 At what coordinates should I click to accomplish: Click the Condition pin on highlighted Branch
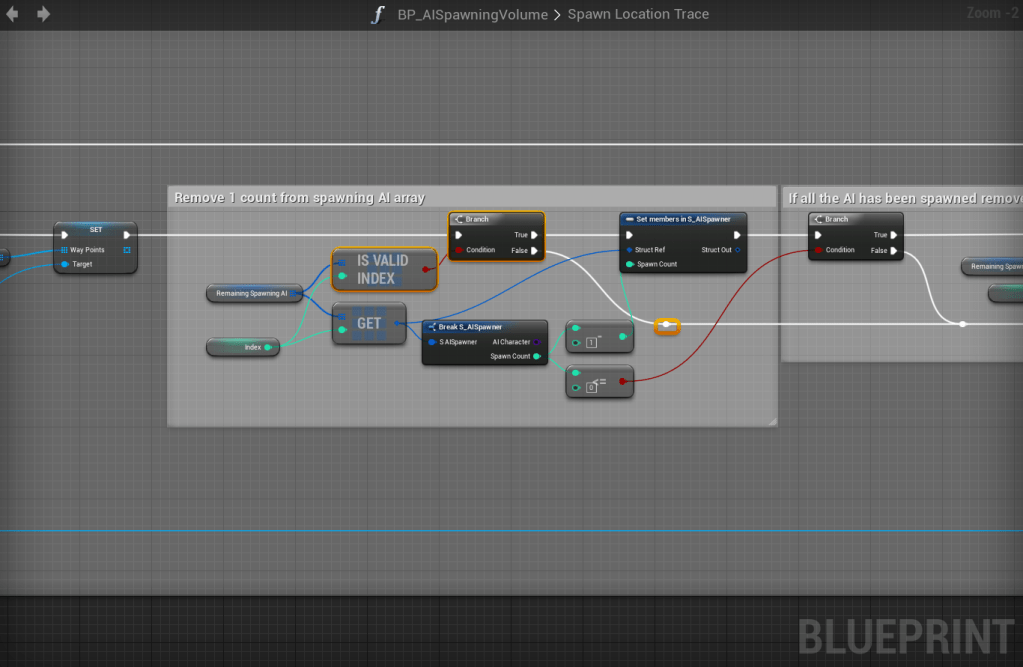pos(459,250)
